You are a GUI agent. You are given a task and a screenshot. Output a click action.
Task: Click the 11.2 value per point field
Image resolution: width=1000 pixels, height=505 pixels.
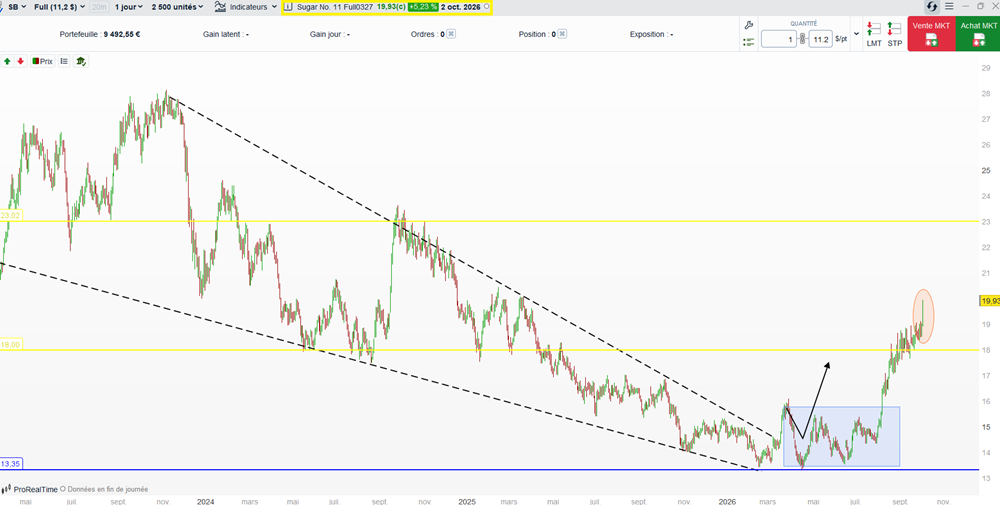(820, 40)
